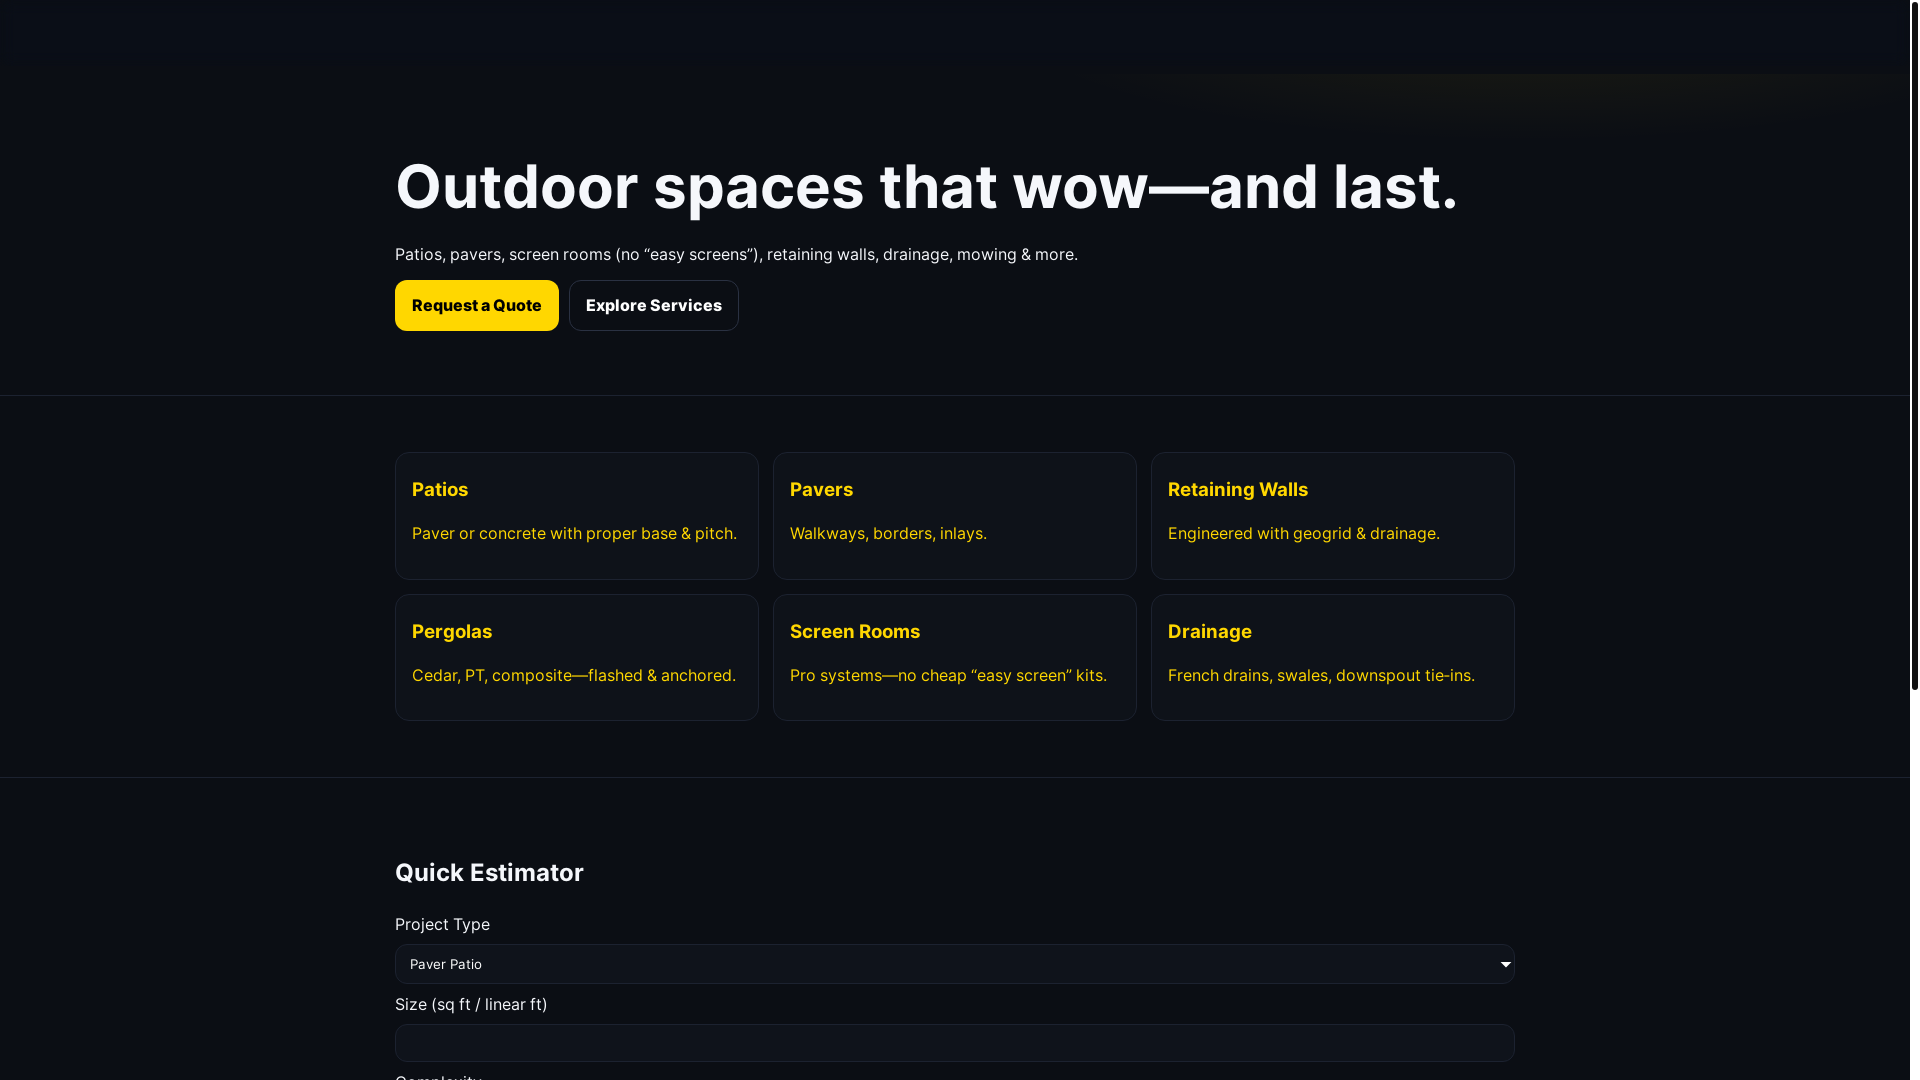Choose the Drainage card

pos(1332,658)
